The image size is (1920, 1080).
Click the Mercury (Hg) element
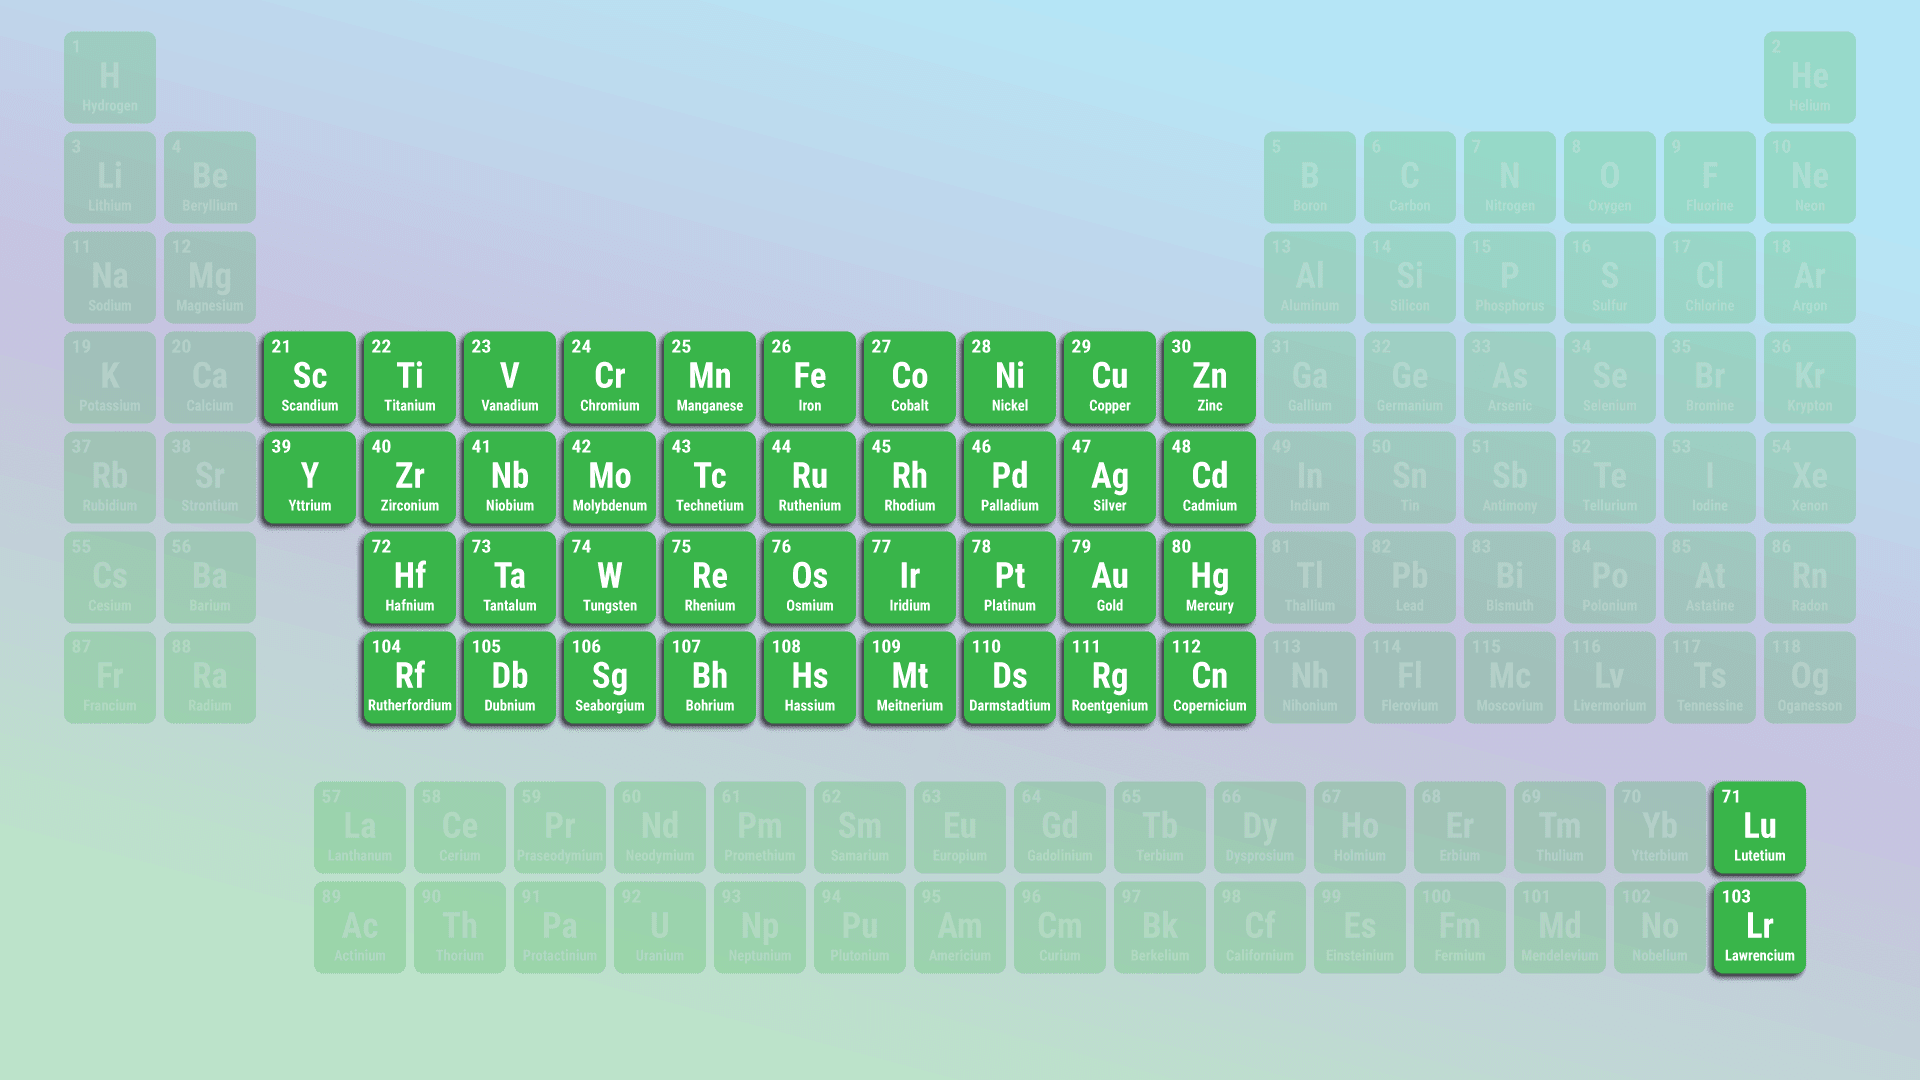point(1209,577)
